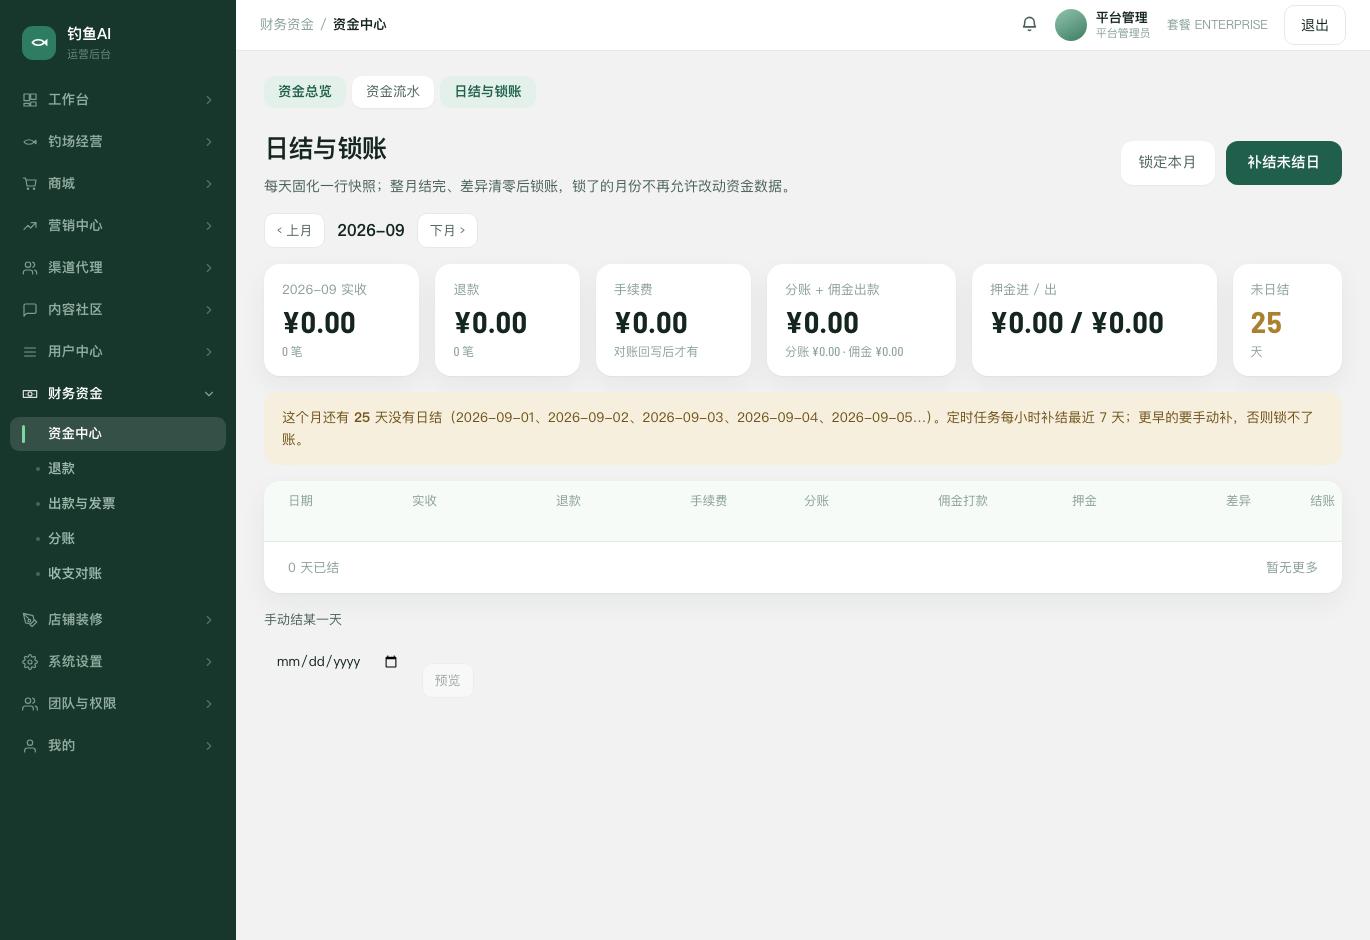
Task: Click the 财务资金 banknote icon
Action: 30,394
